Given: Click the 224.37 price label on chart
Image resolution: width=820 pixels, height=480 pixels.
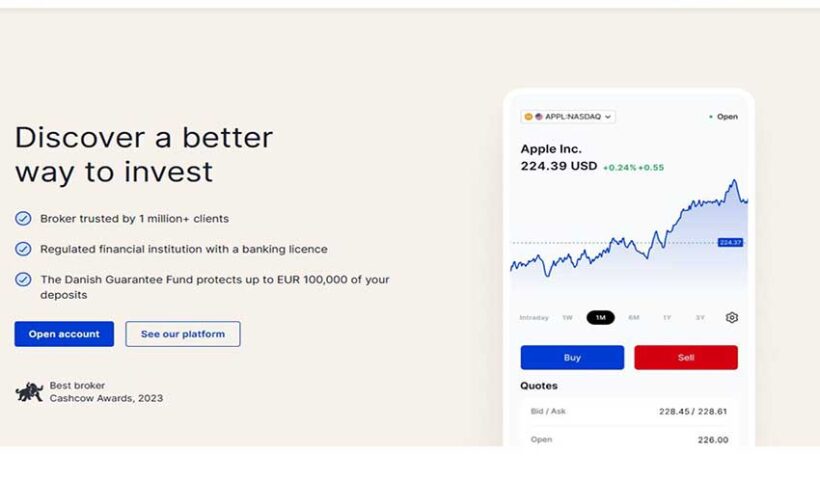Looking at the screenshot, I should point(730,242).
